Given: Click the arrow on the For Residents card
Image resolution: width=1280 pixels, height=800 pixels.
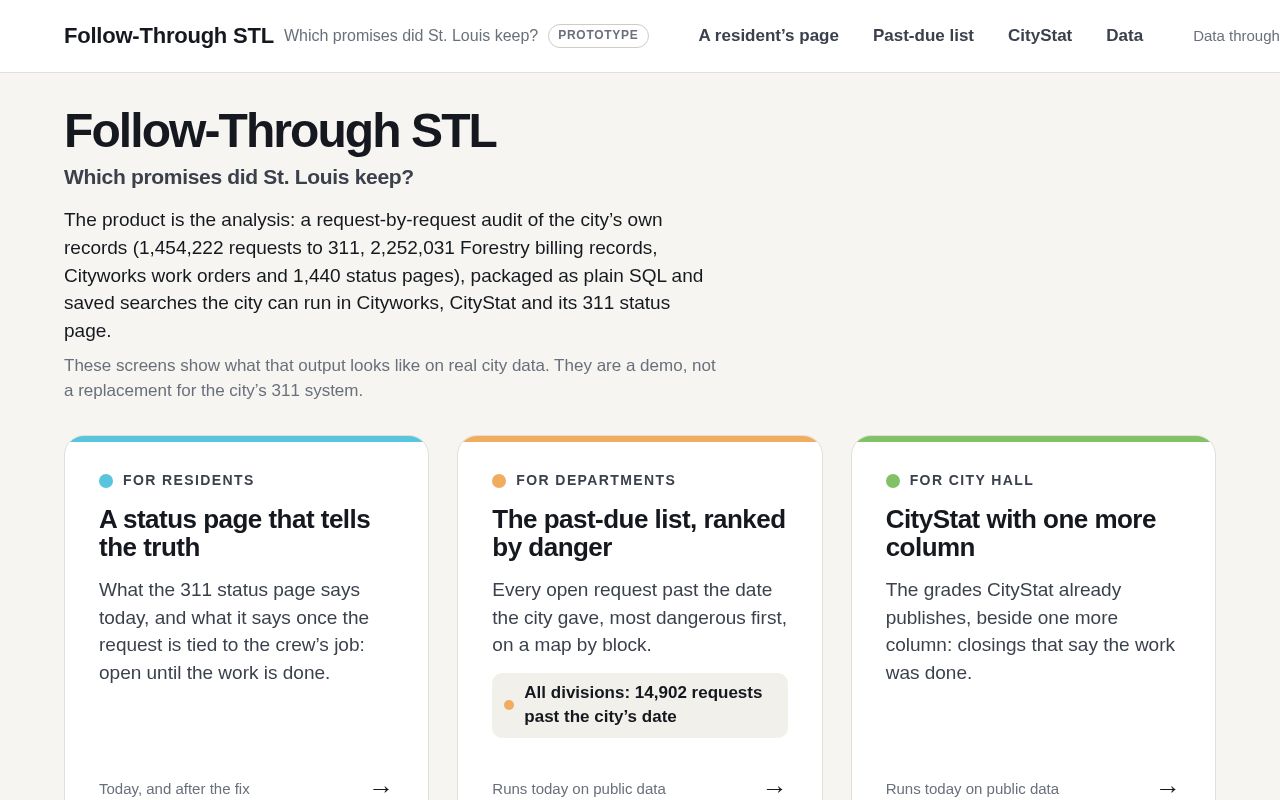Looking at the screenshot, I should (x=381, y=788).
